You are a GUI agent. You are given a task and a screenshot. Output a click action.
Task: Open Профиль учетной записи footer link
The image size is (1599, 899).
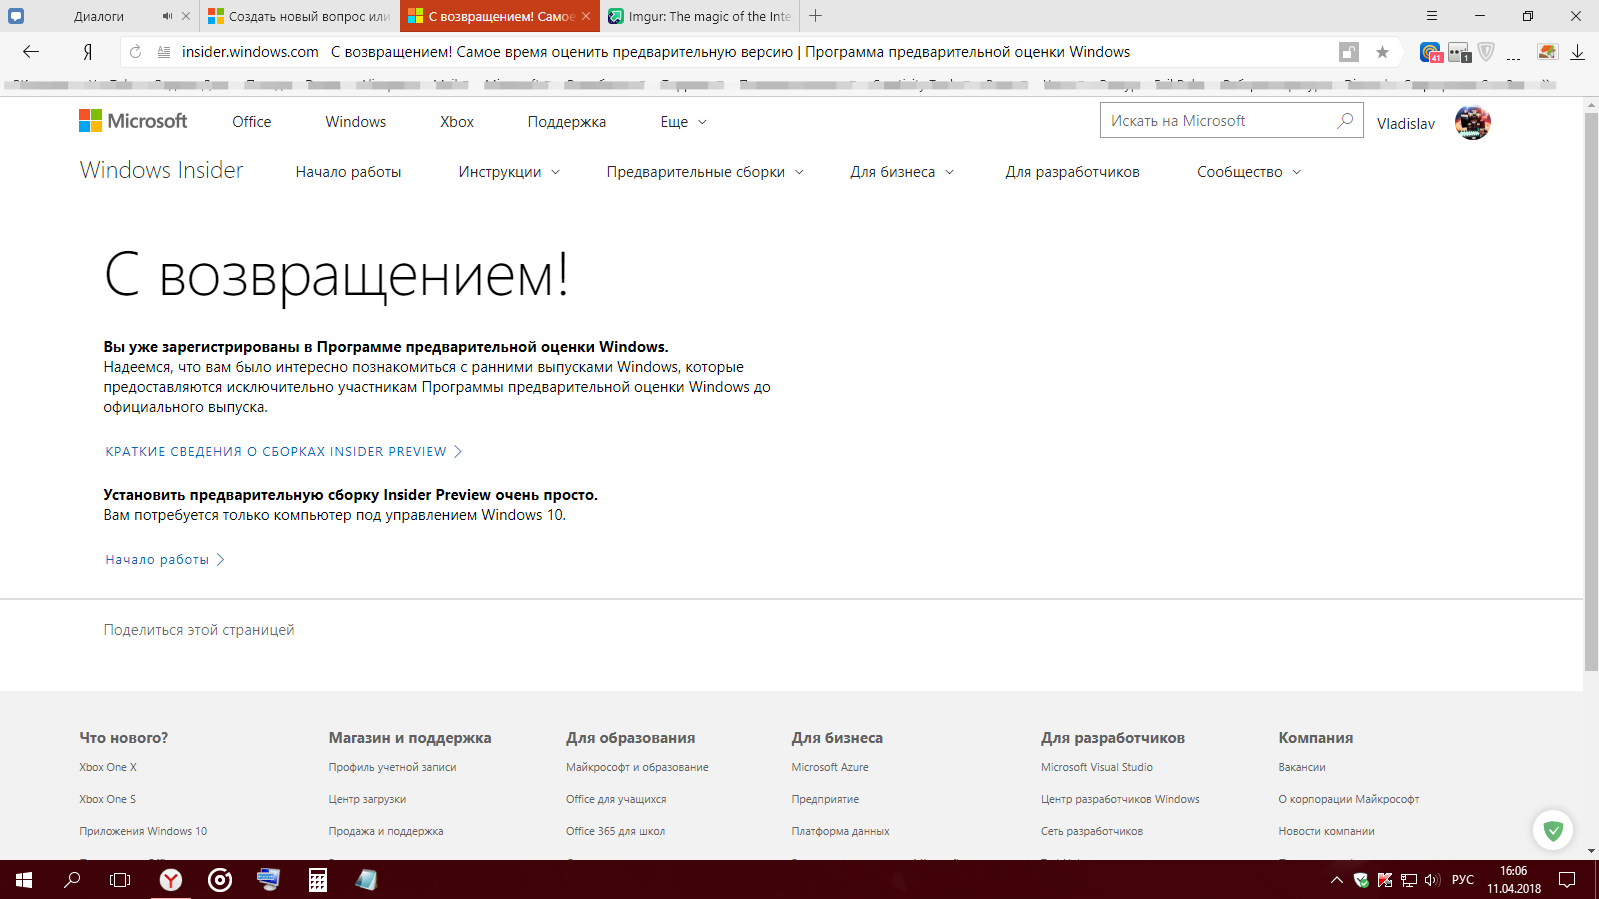[x=392, y=767]
